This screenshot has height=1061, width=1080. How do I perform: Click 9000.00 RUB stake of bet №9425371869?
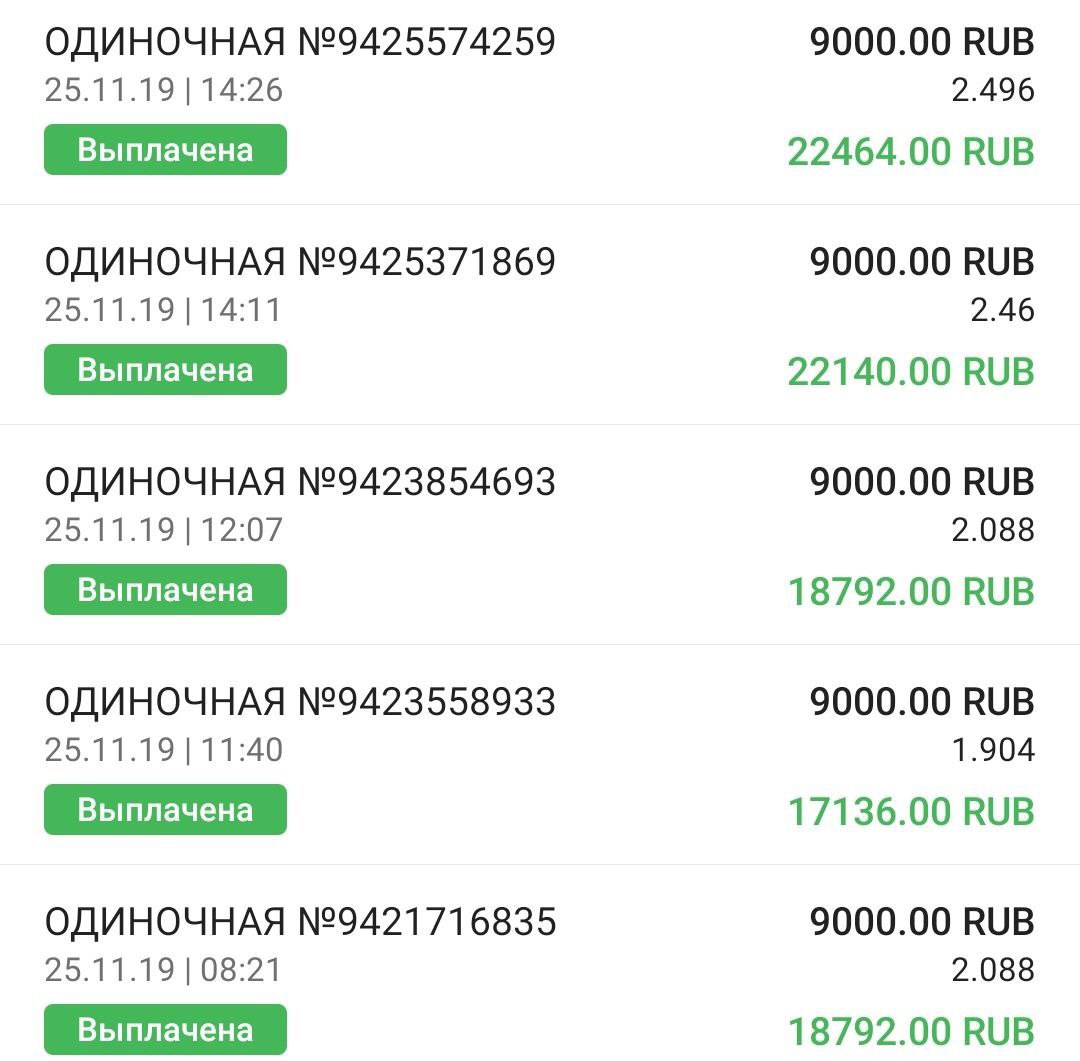921,262
